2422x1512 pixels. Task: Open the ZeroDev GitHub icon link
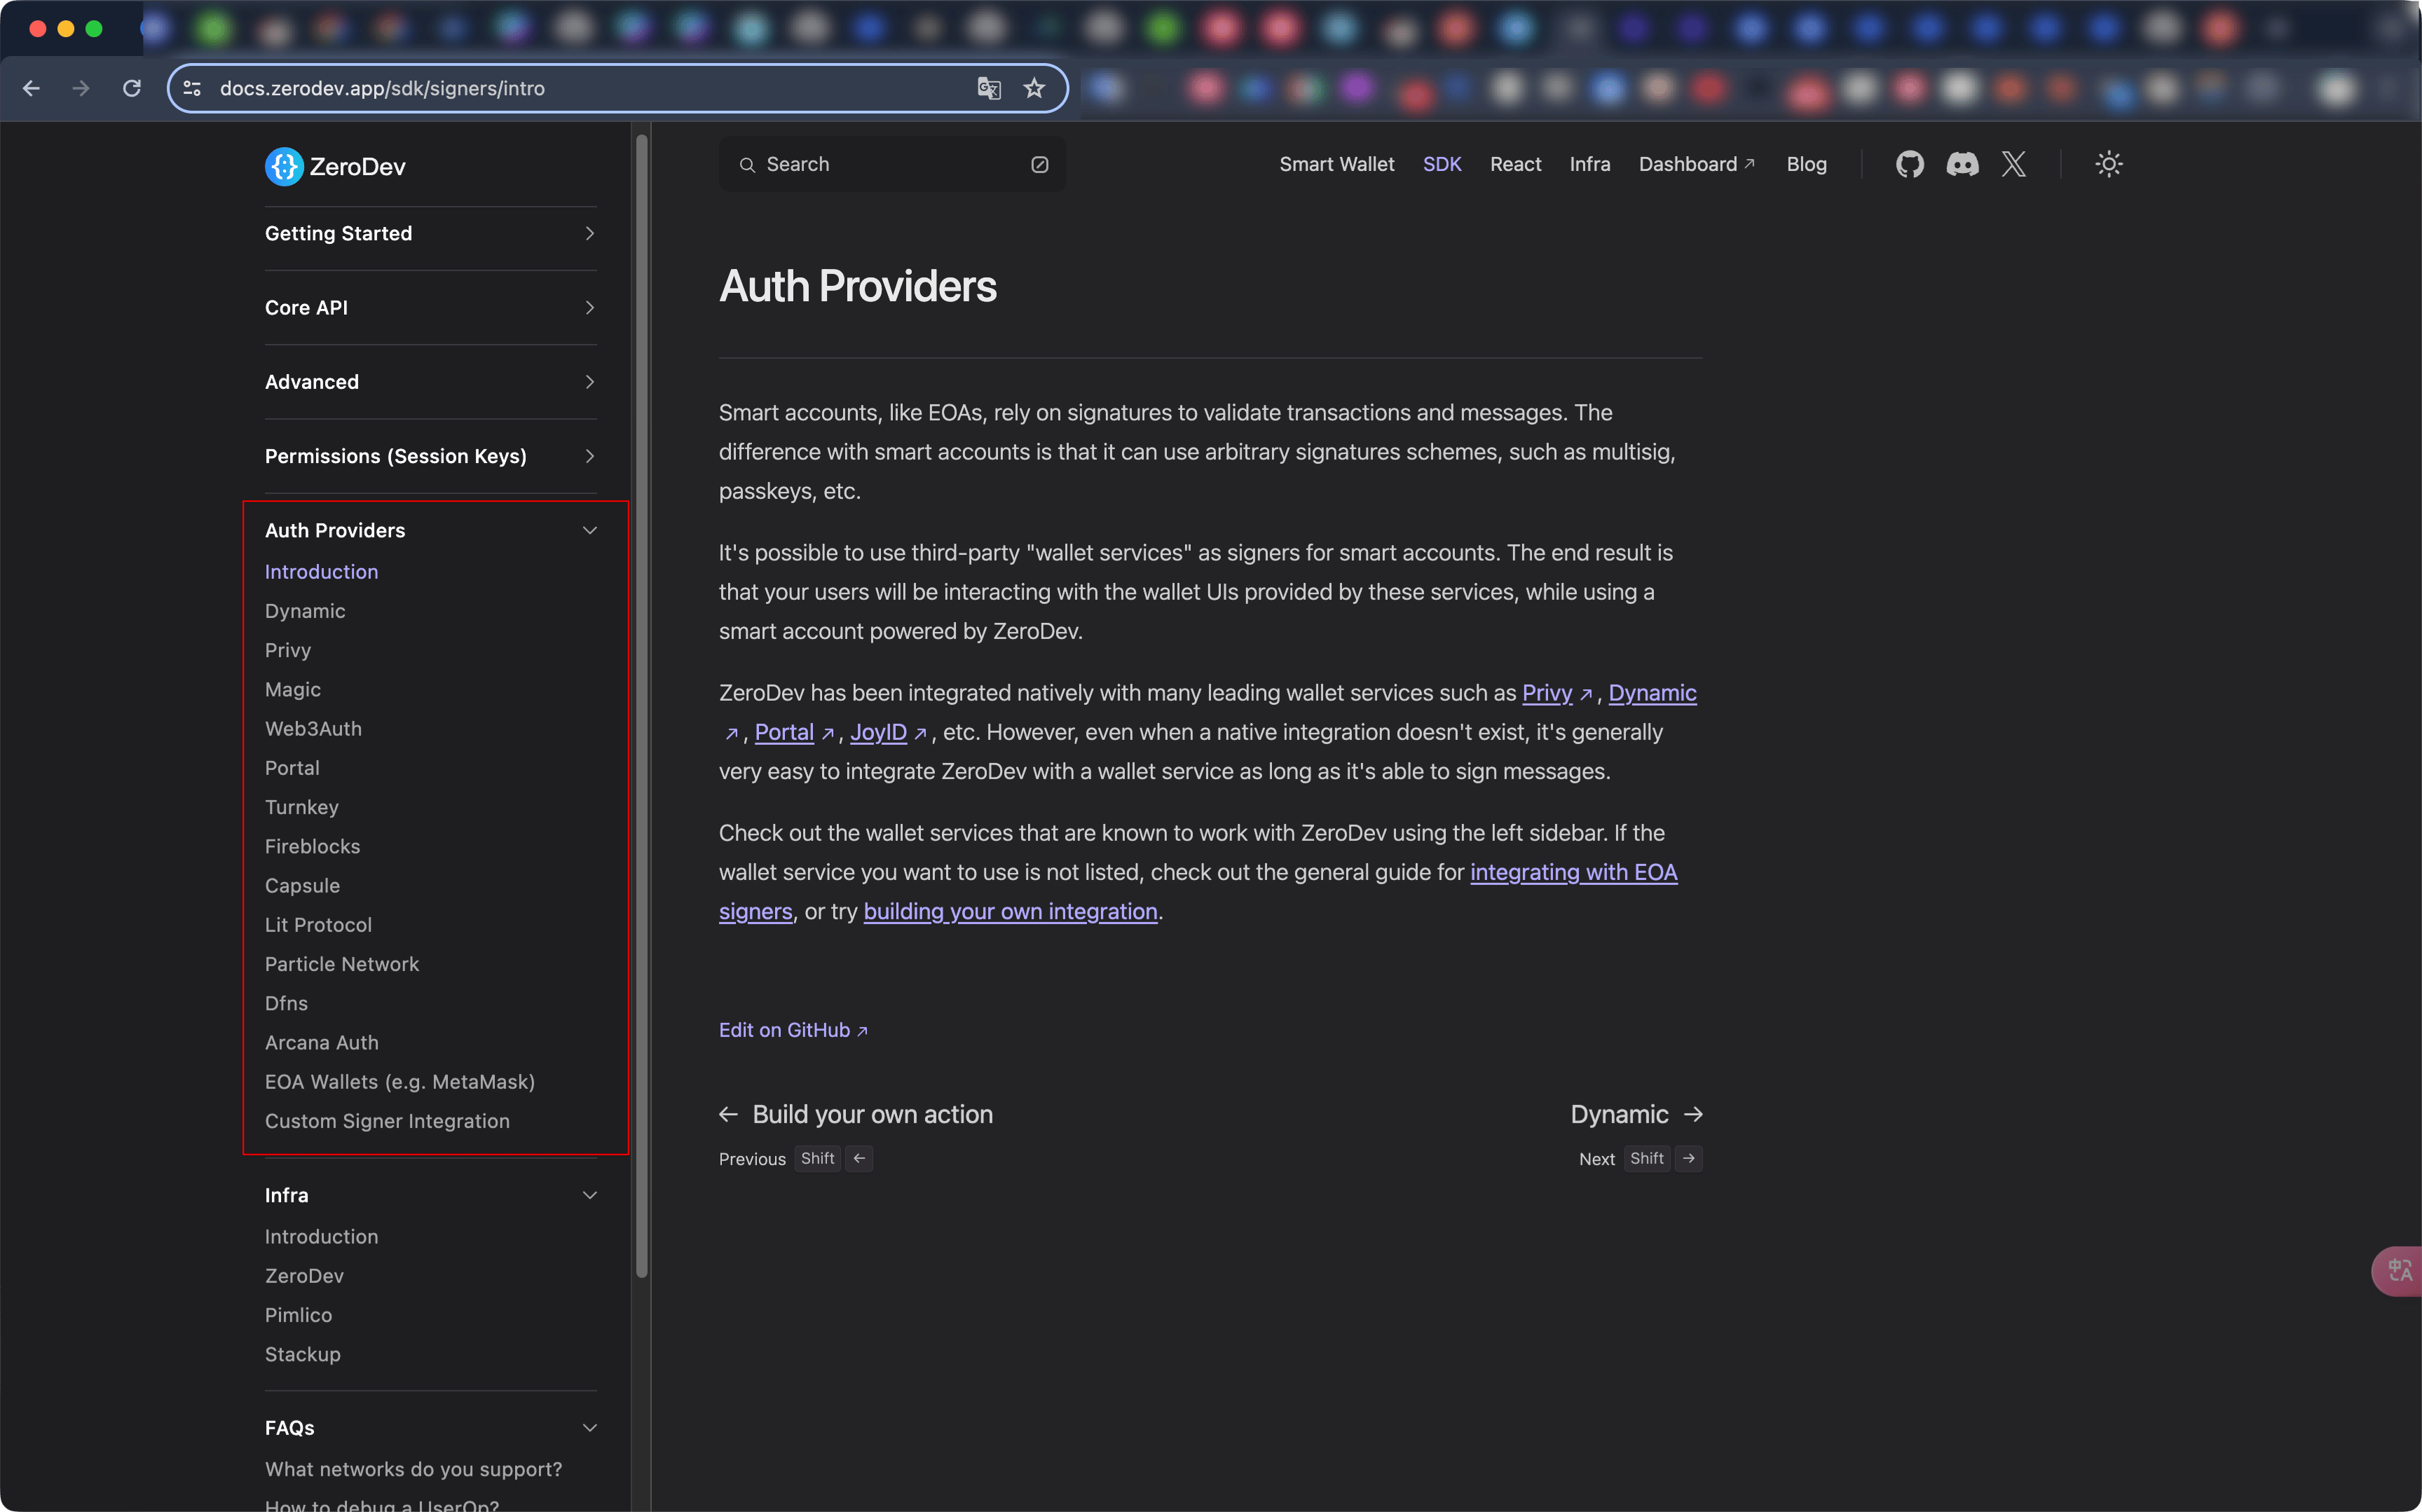point(1909,164)
